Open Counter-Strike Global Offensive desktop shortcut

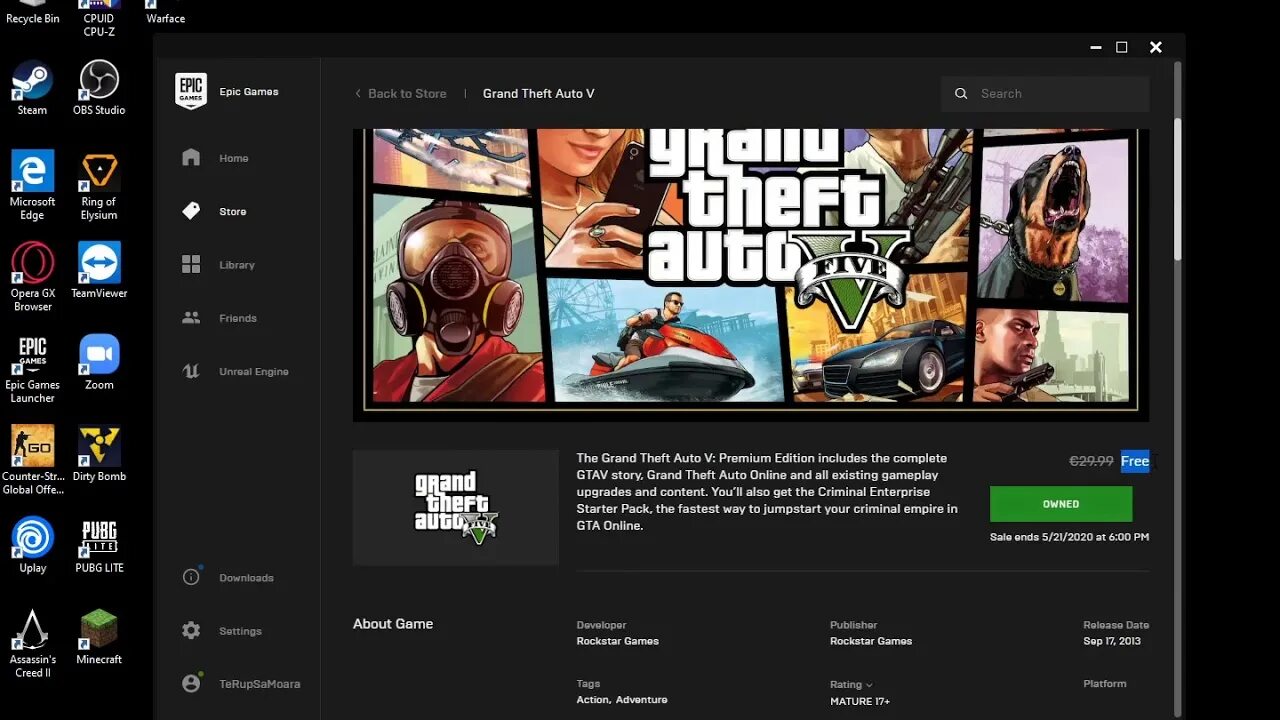click(32, 460)
